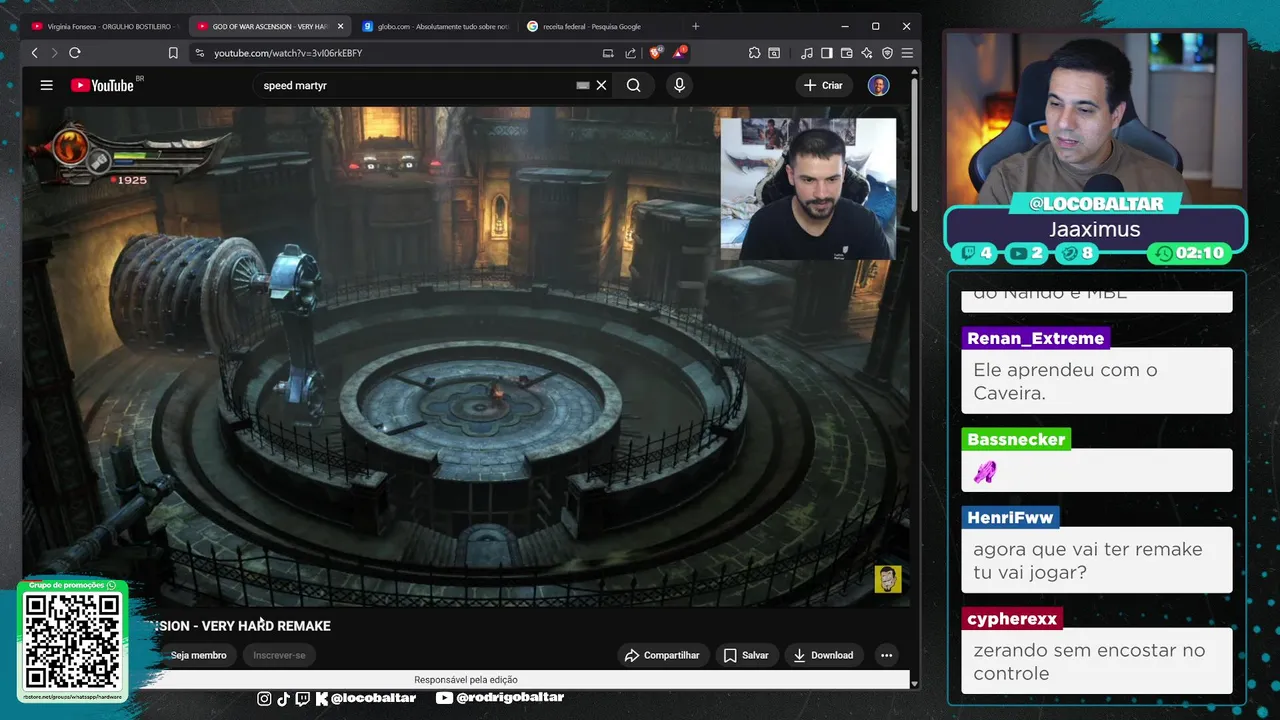Toggle the browser sidebar panel
Screen dimensions: 1280x720
point(827,53)
